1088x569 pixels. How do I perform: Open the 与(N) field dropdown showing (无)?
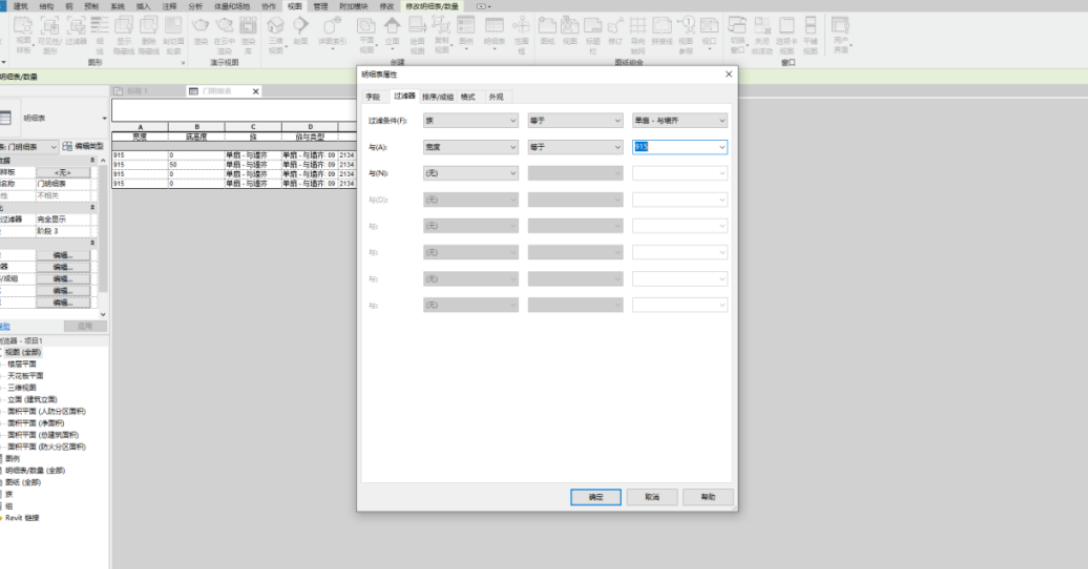click(470, 173)
